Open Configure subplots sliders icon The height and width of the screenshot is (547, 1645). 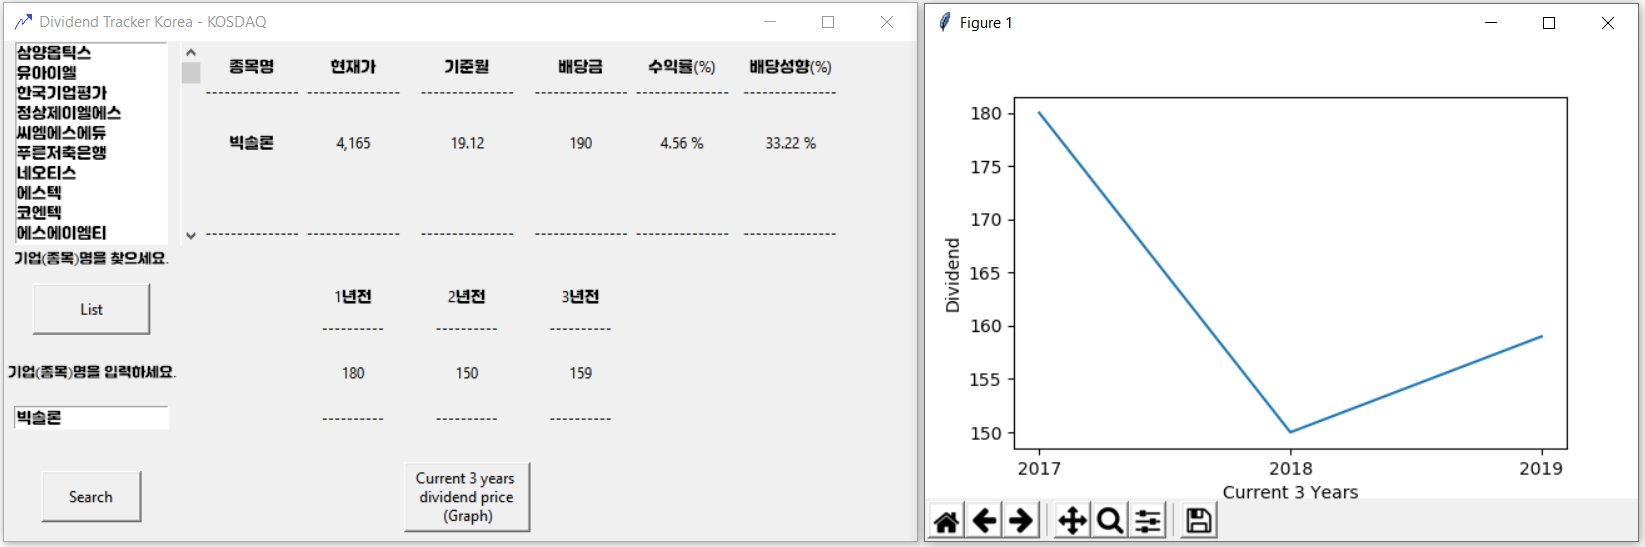tap(1148, 521)
